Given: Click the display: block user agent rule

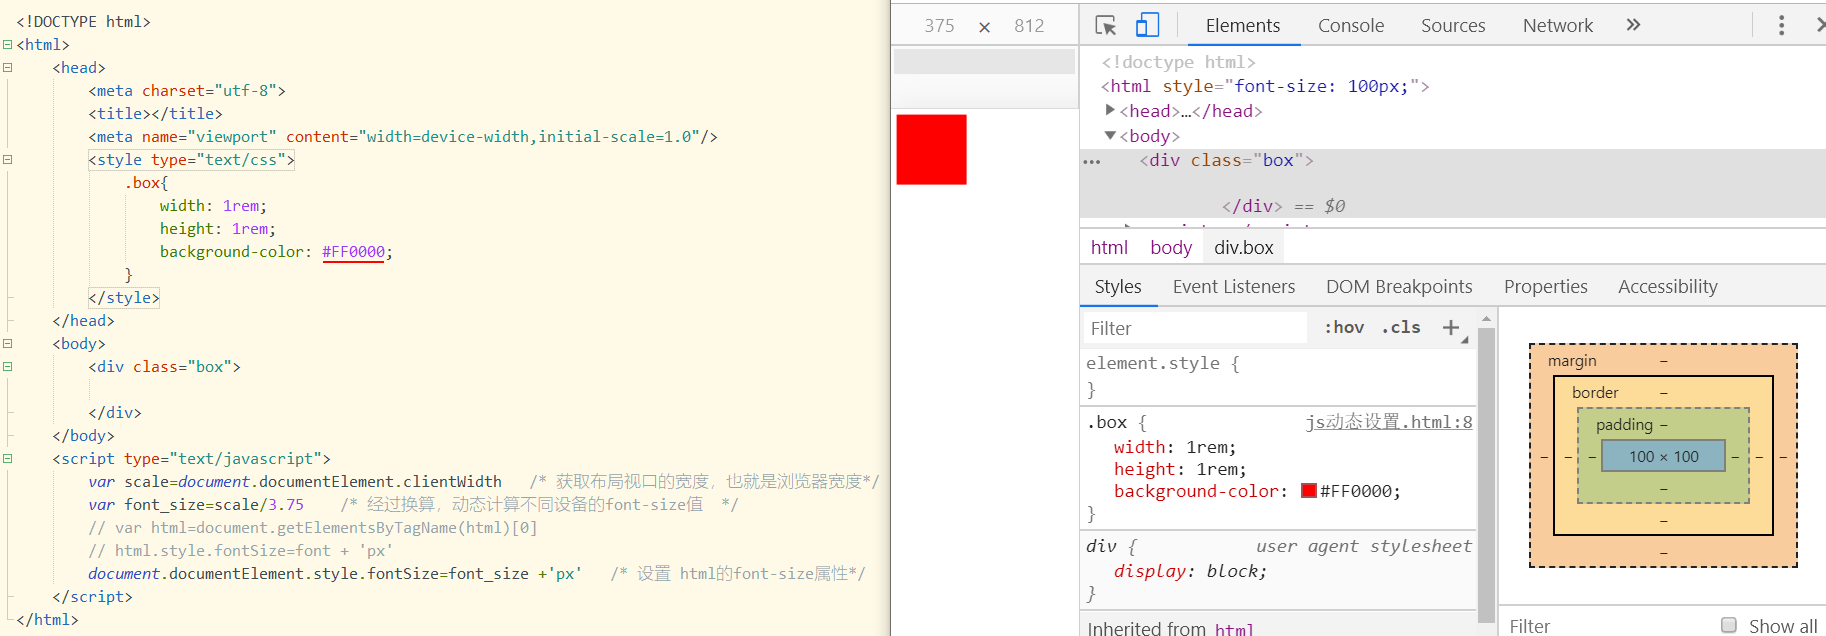Looking at the screenshot, I should click(x=1190, y=571).
